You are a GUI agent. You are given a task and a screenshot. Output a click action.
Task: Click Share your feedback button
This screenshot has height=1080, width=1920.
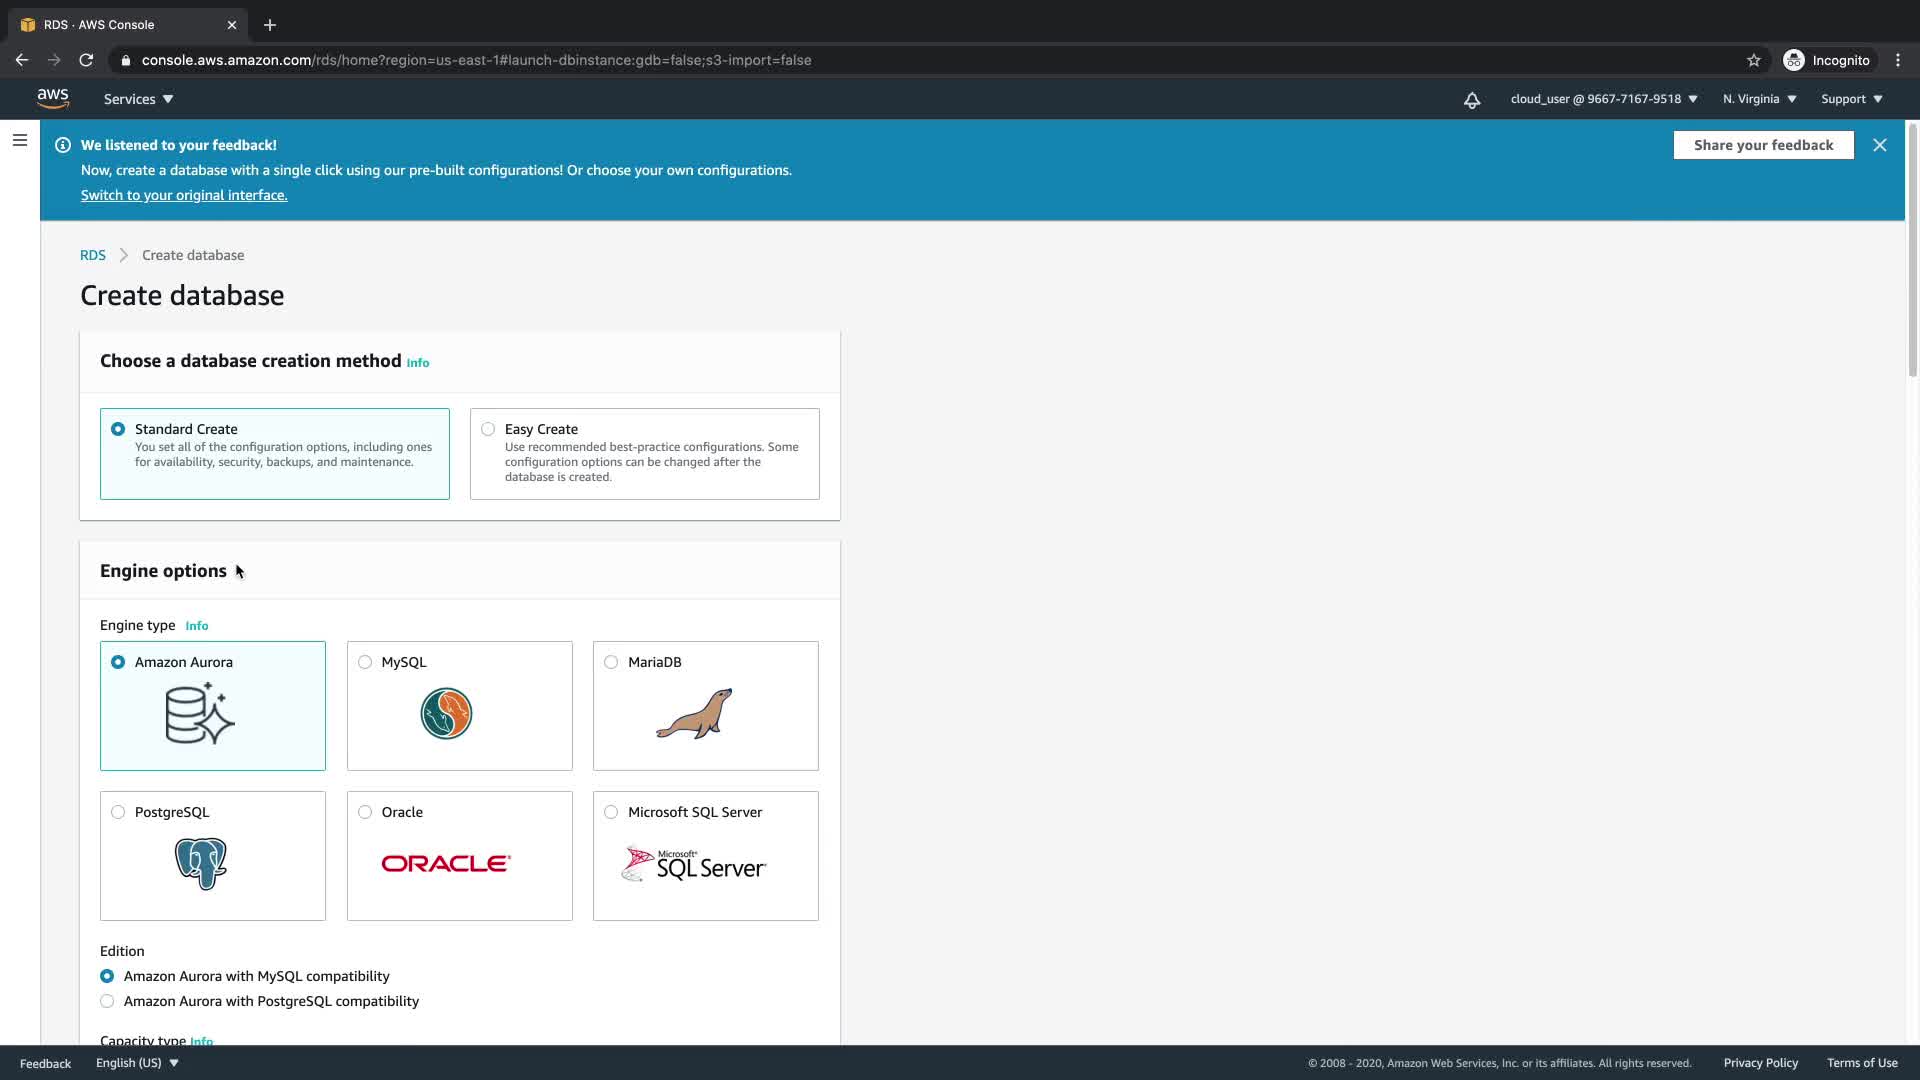[x=1763, y=145]
